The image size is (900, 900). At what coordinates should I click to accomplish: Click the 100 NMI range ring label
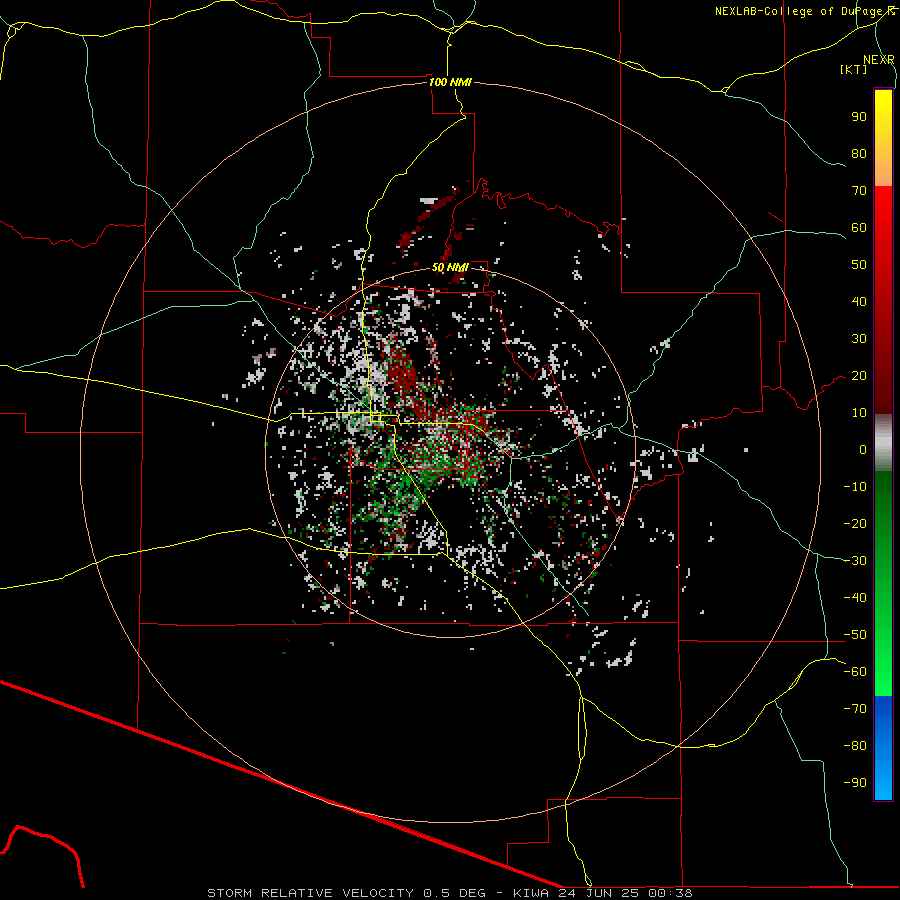pos(450,82)
